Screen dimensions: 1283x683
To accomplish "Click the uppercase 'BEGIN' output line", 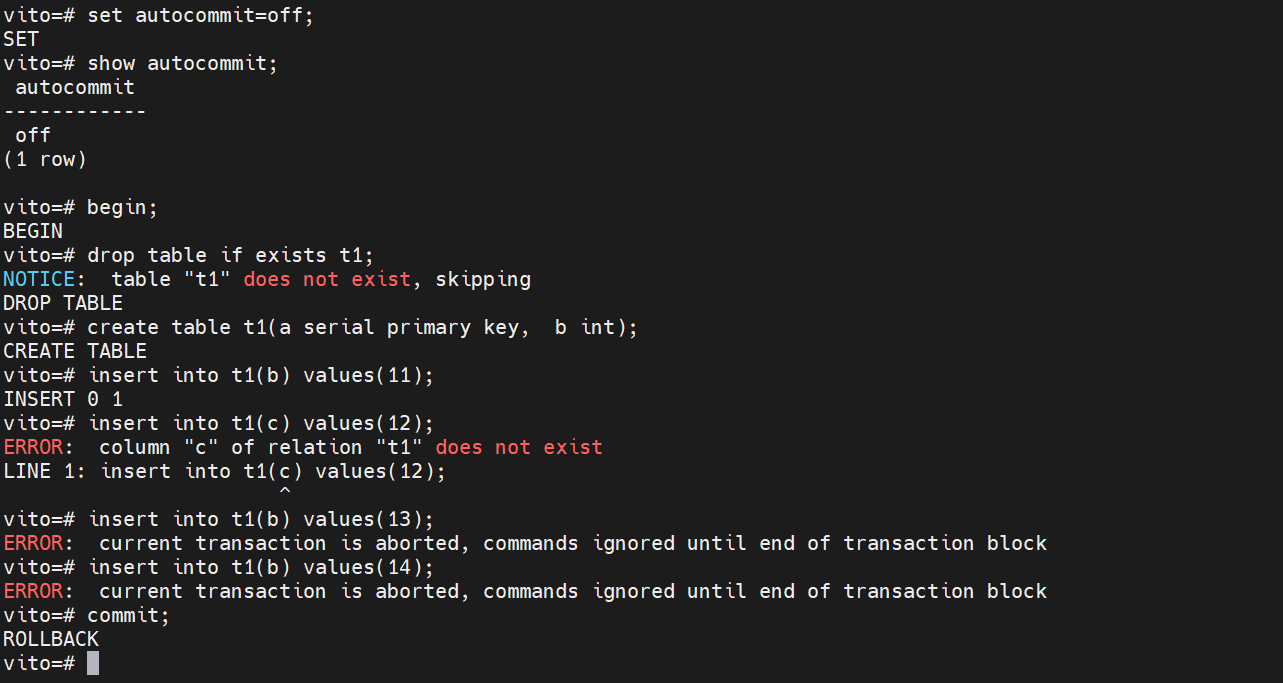I will point(33,231).
